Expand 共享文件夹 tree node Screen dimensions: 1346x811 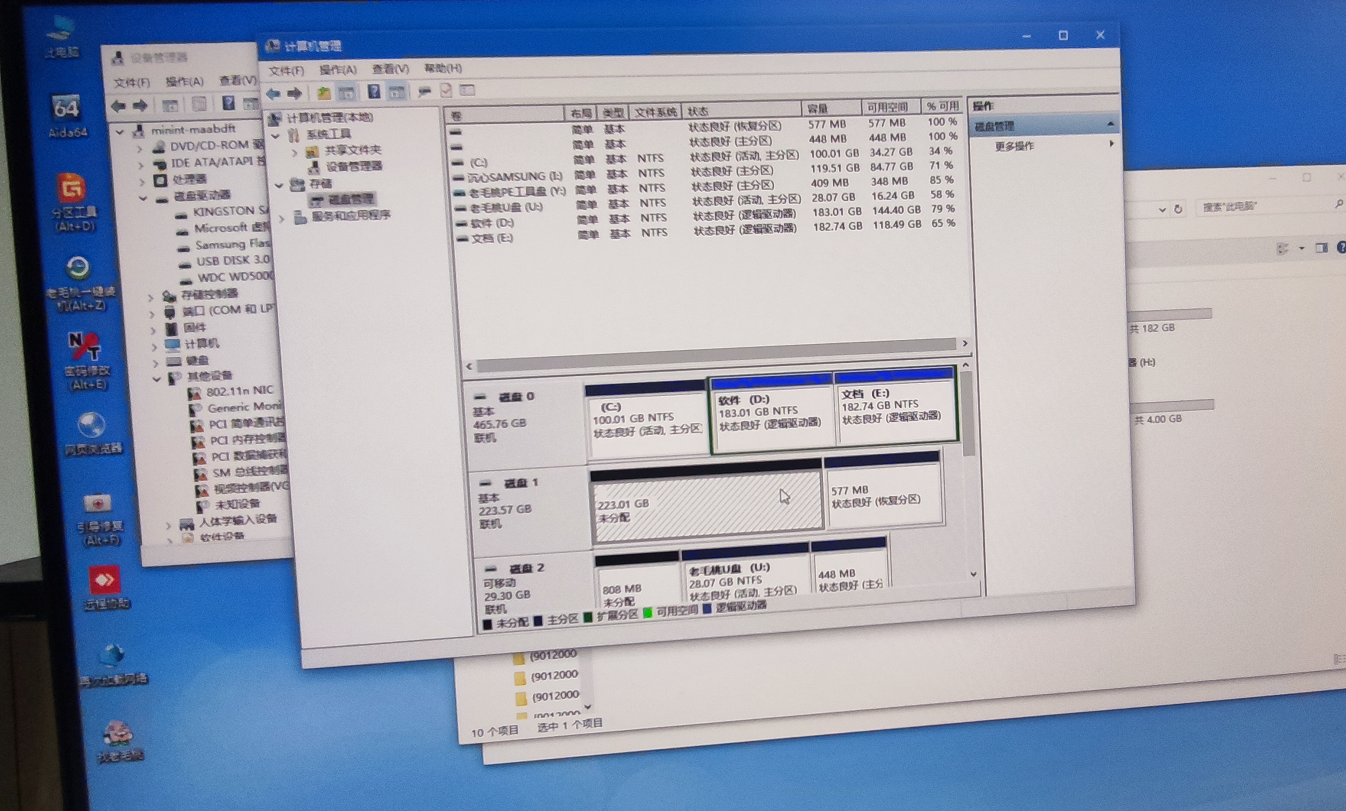pyautogui.click(x=296, y=151)
